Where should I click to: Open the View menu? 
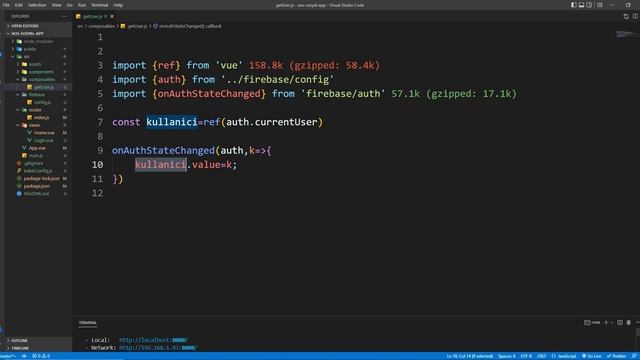click(56, 5)
